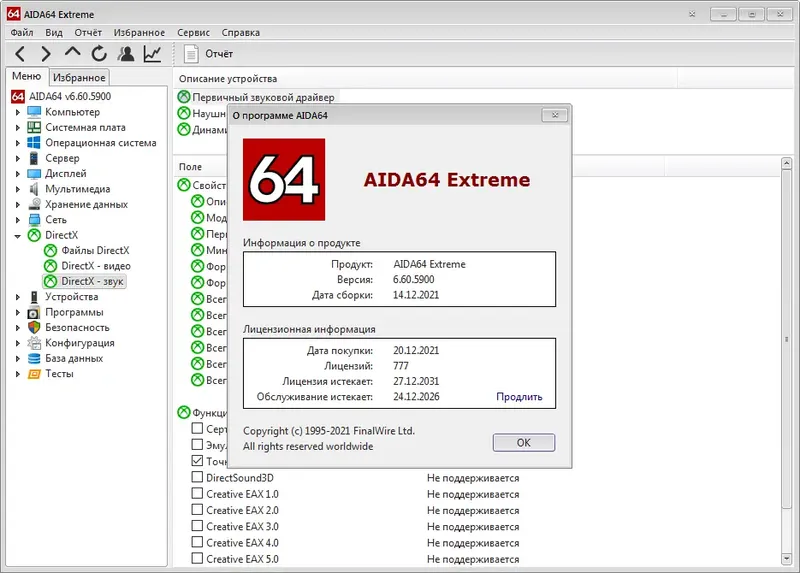This screenshot has height=573, width=800.
Task: Click the Отчёт report page icon in toolbar
Action: click(x=191, y=54)
